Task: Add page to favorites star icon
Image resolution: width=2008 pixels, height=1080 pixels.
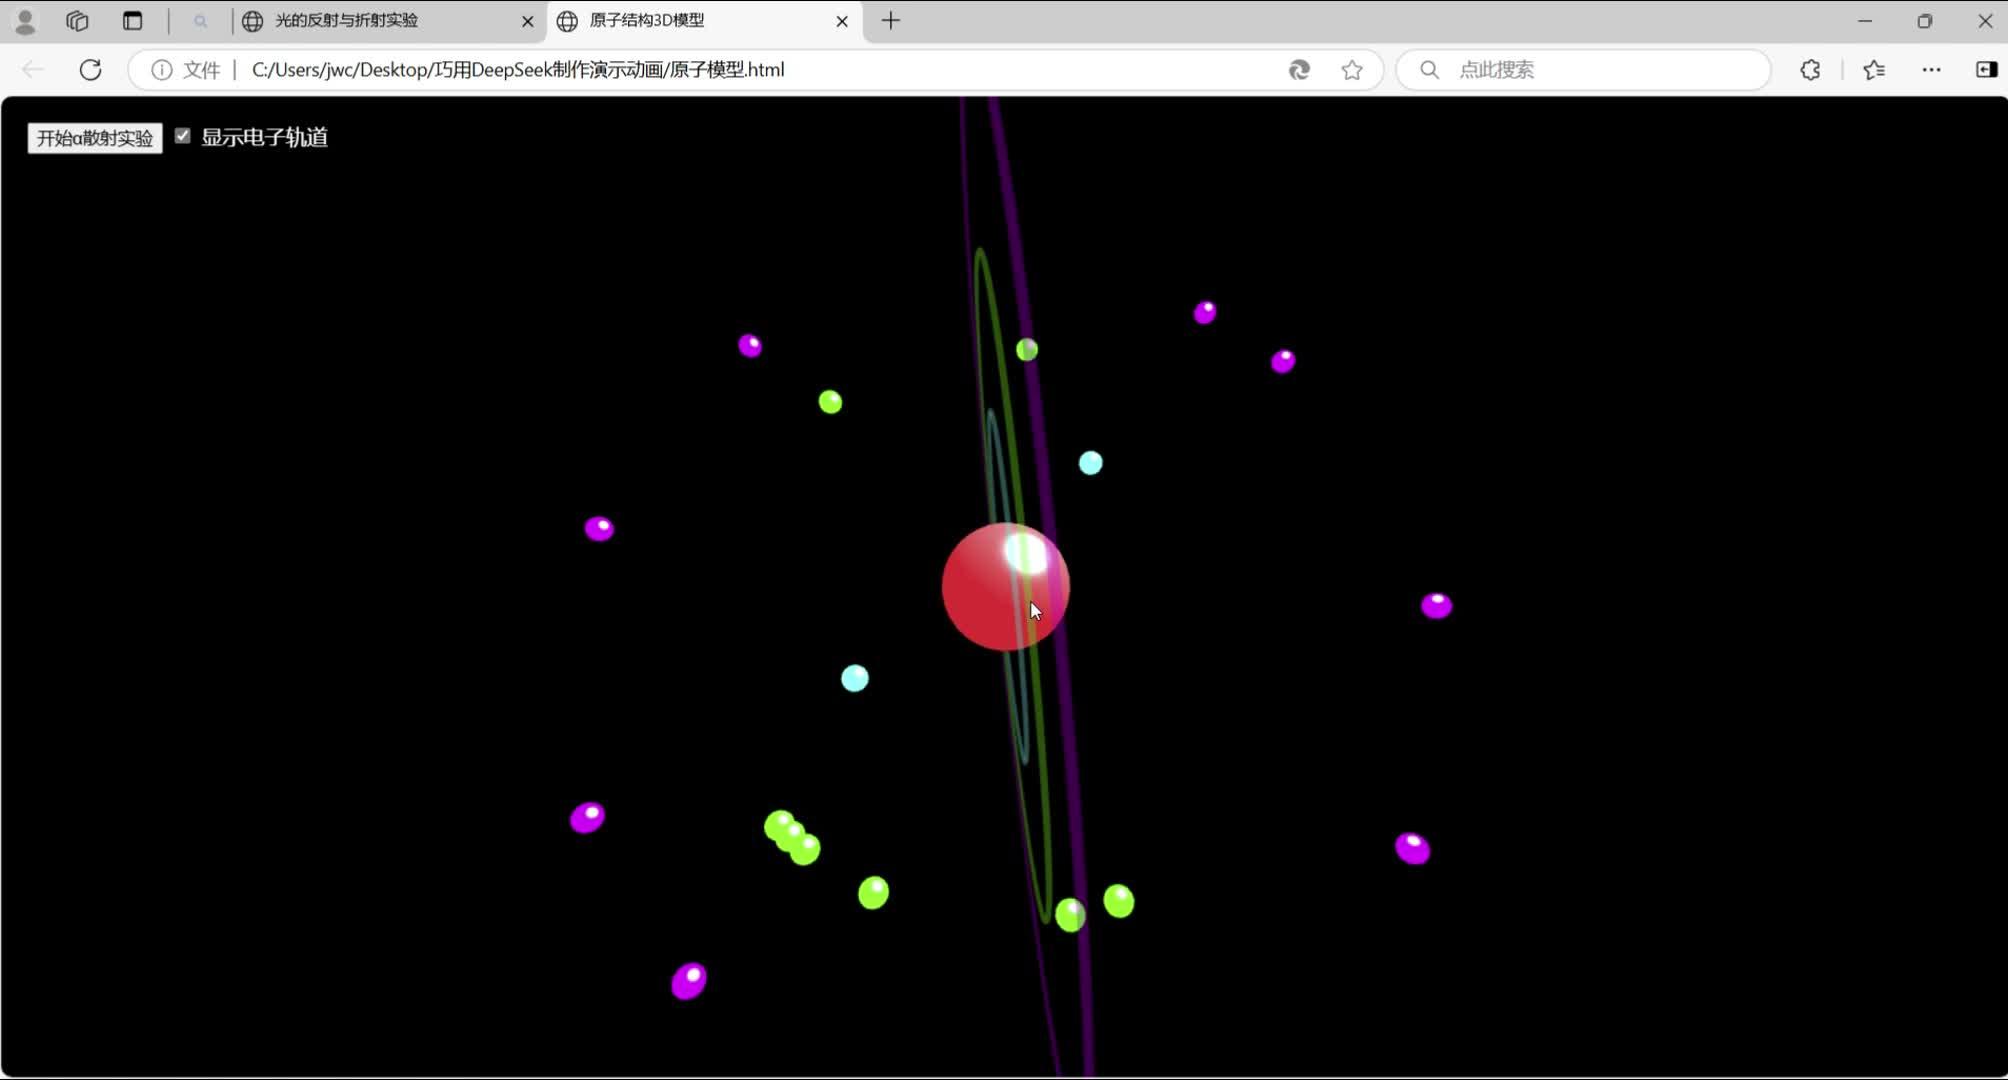Action: click(1352, 70)
